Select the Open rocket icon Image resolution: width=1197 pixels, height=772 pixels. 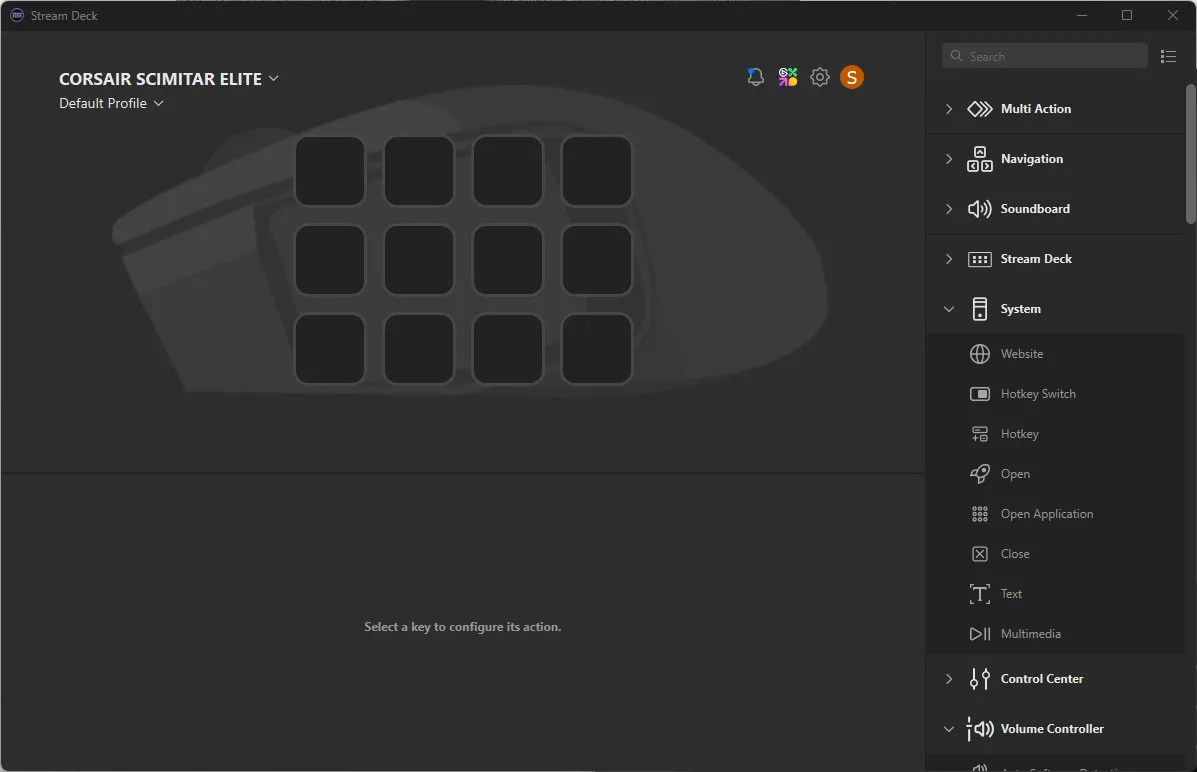(979, 474)
